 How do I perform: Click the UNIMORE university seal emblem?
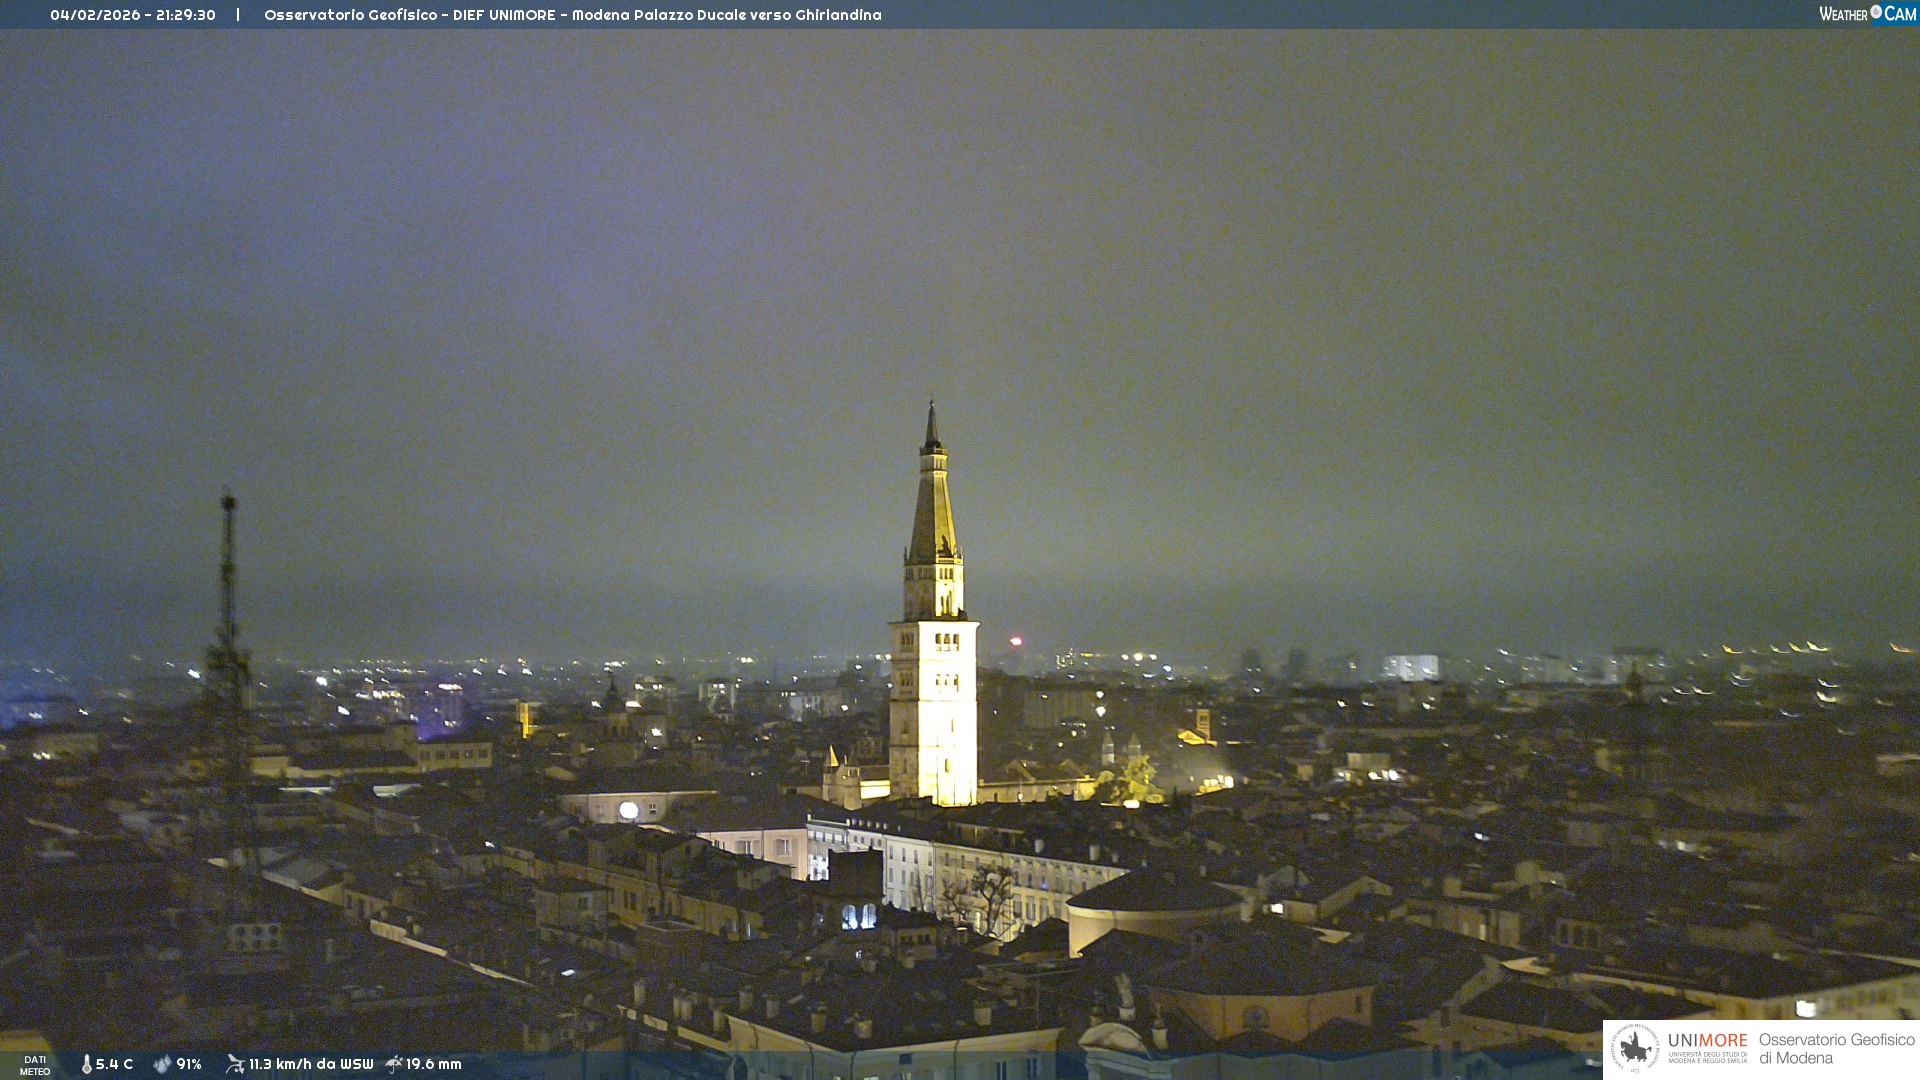click(1635, 1049)
